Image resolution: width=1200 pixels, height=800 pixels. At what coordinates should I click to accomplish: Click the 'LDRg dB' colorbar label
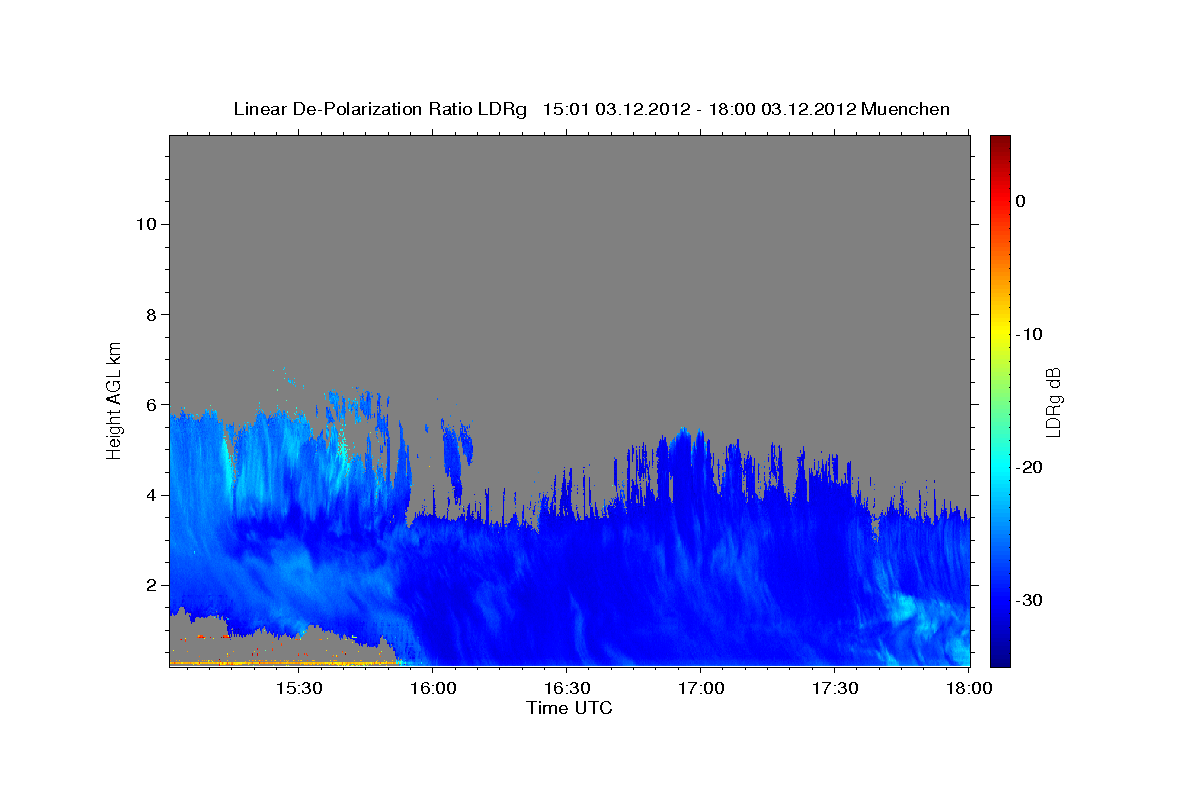1052,402
